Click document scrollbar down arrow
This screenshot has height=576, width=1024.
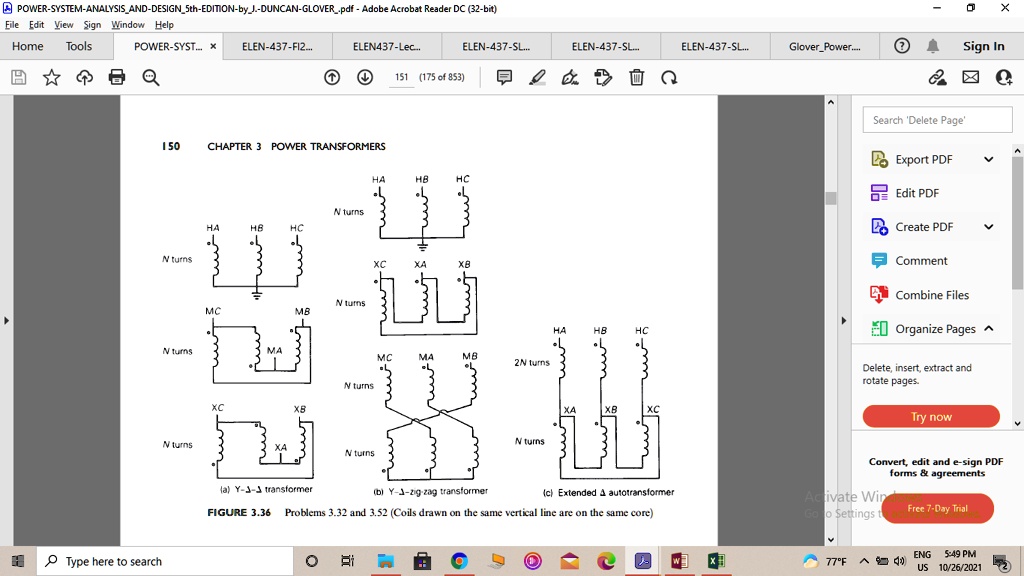(831, 539)
